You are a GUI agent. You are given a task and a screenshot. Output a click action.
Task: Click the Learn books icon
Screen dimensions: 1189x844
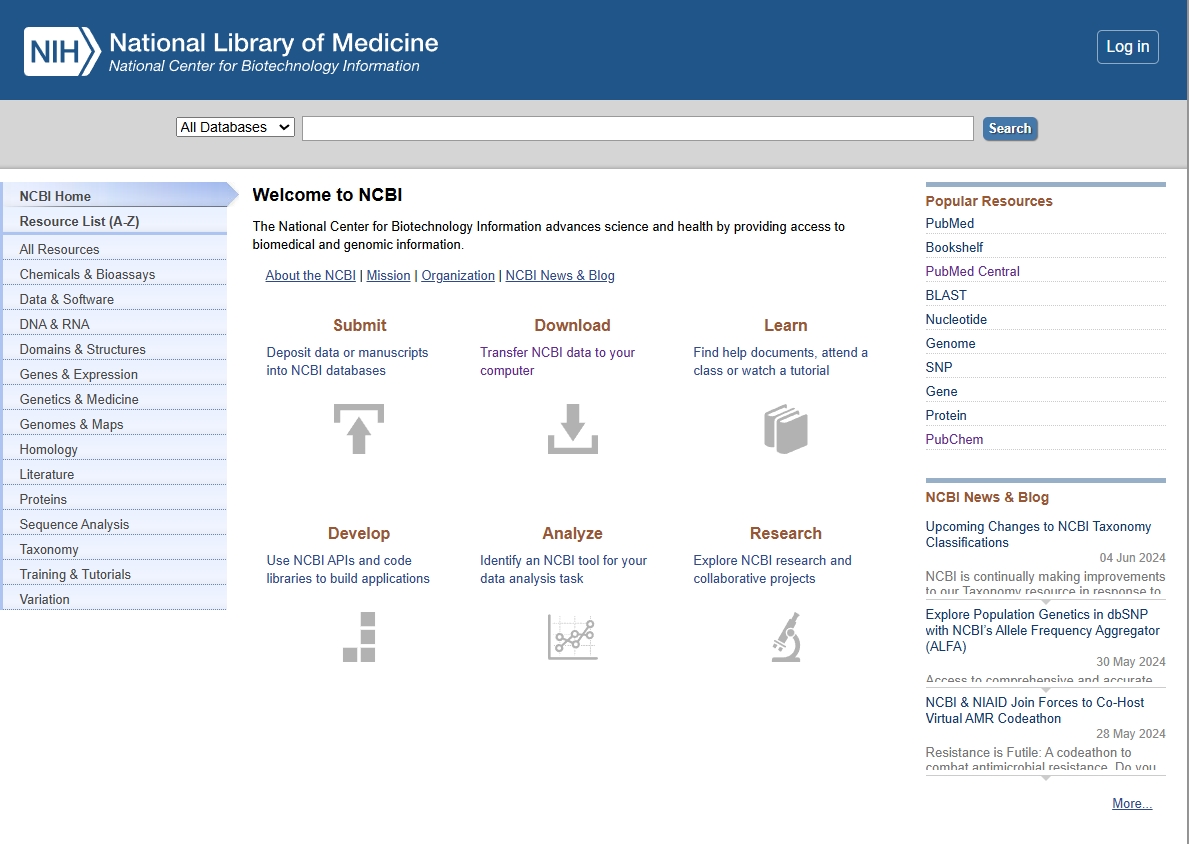pyautogui.click(x=786, y=429)
